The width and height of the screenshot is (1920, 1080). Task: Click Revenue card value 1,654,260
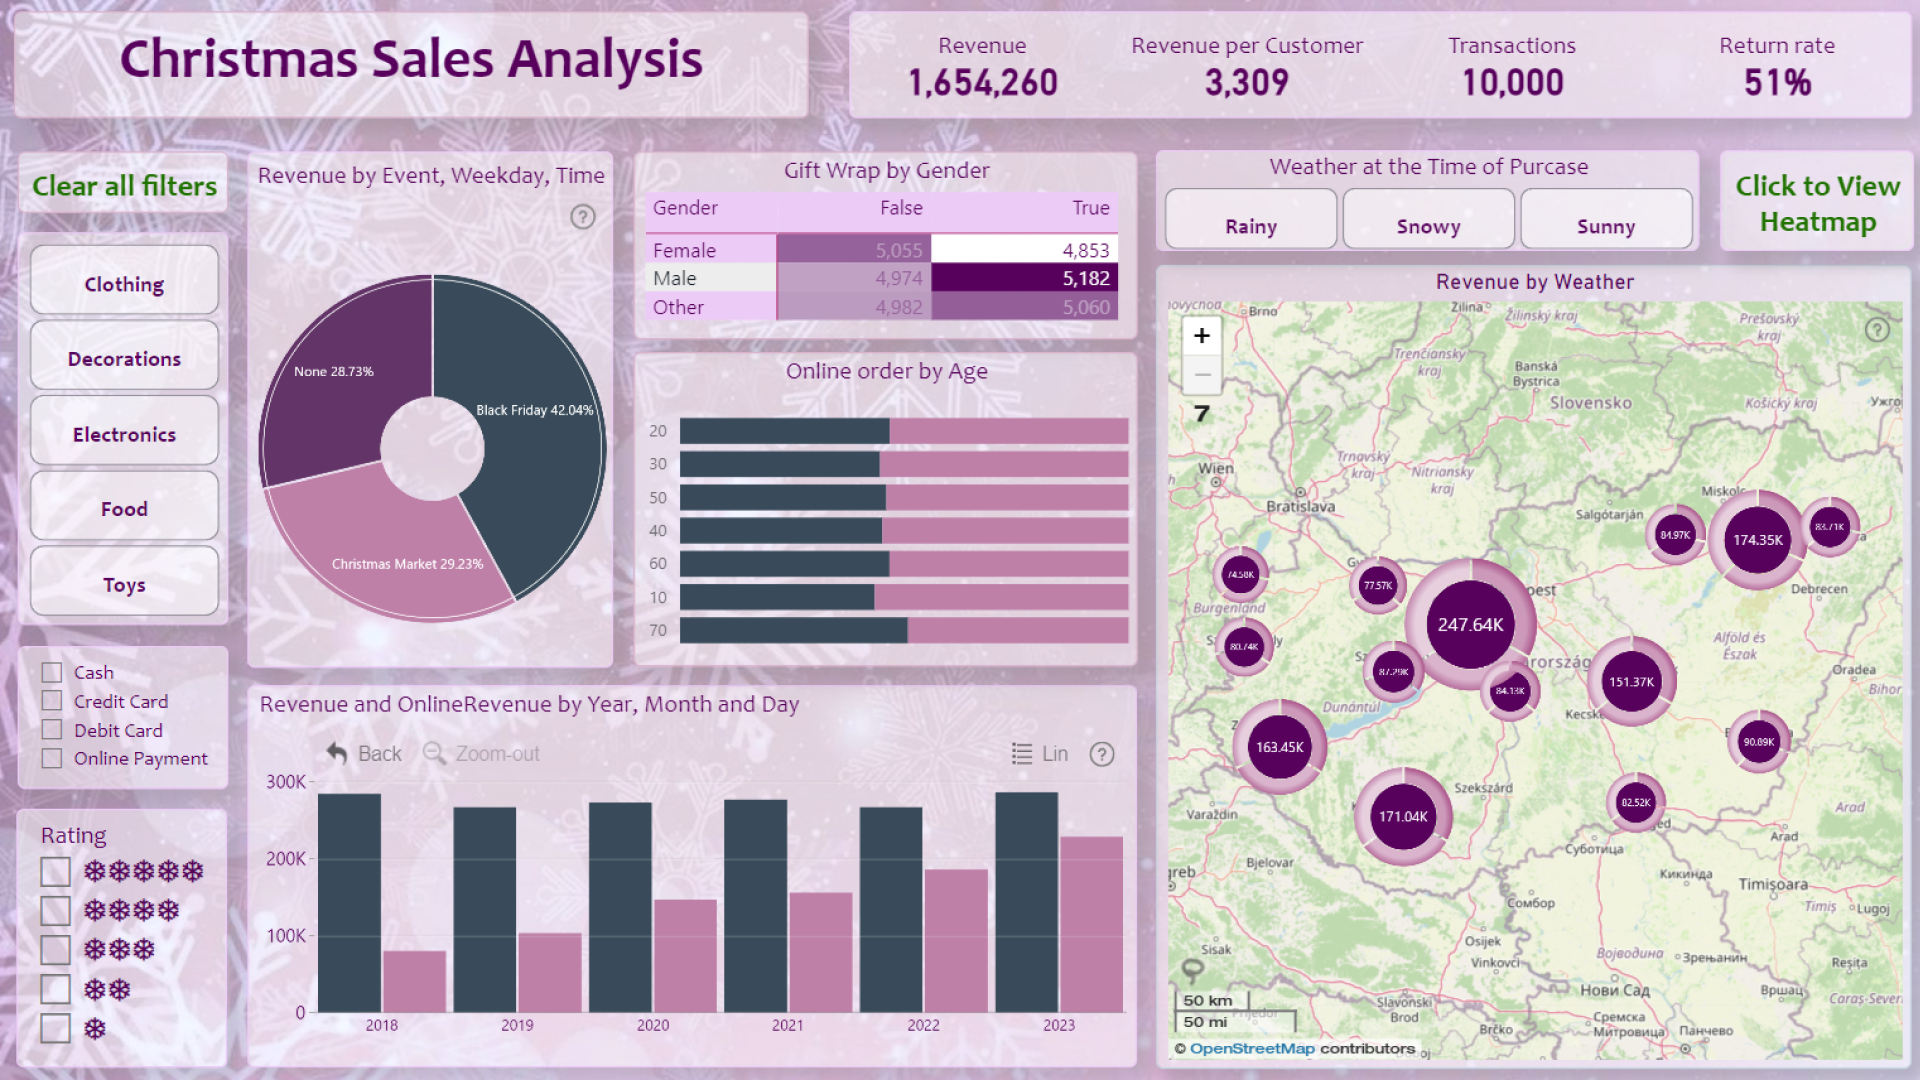(982, 82)
